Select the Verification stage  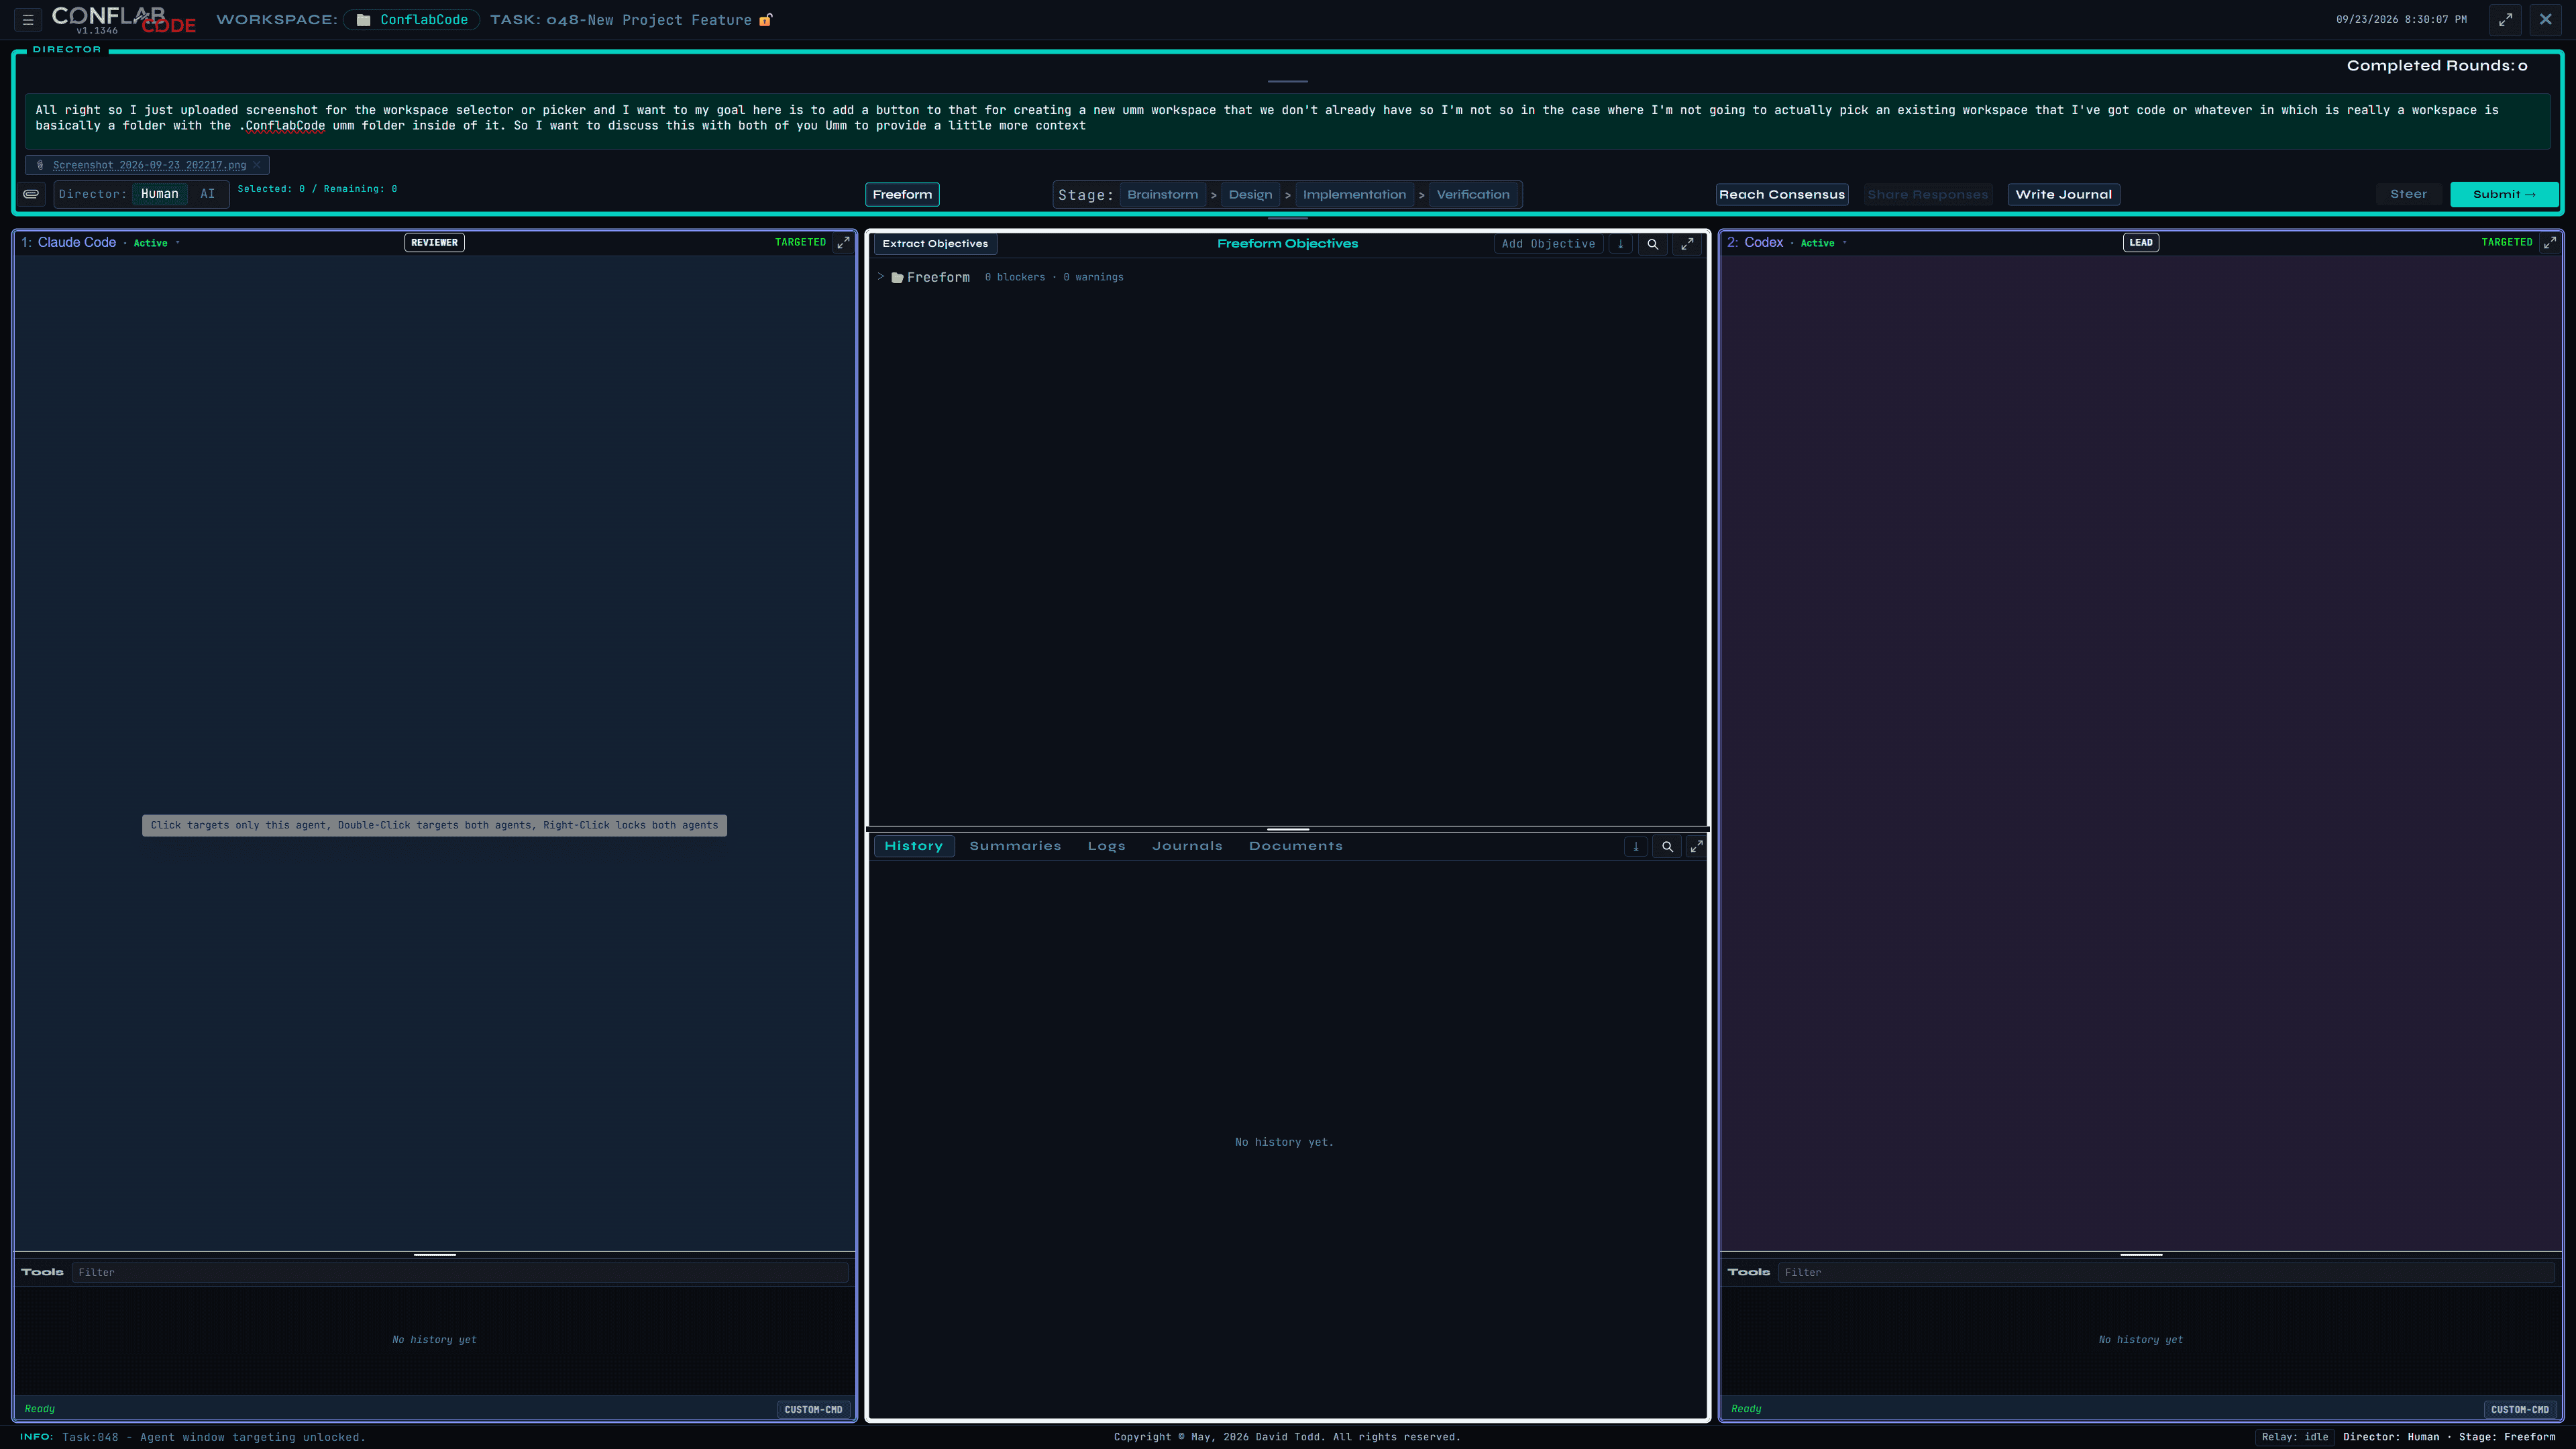point(1473,195)
